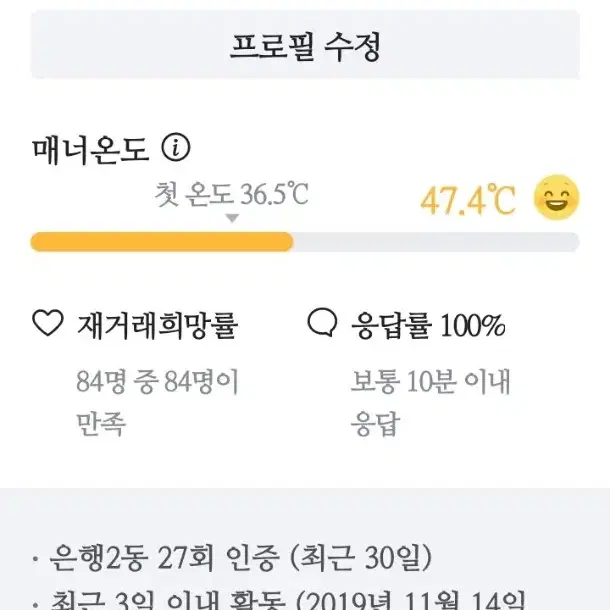The height and width of the screenshot is (610, 610).
Task: Click the 100% figure in the 응답률 heading
Action: tap(473, 326)
